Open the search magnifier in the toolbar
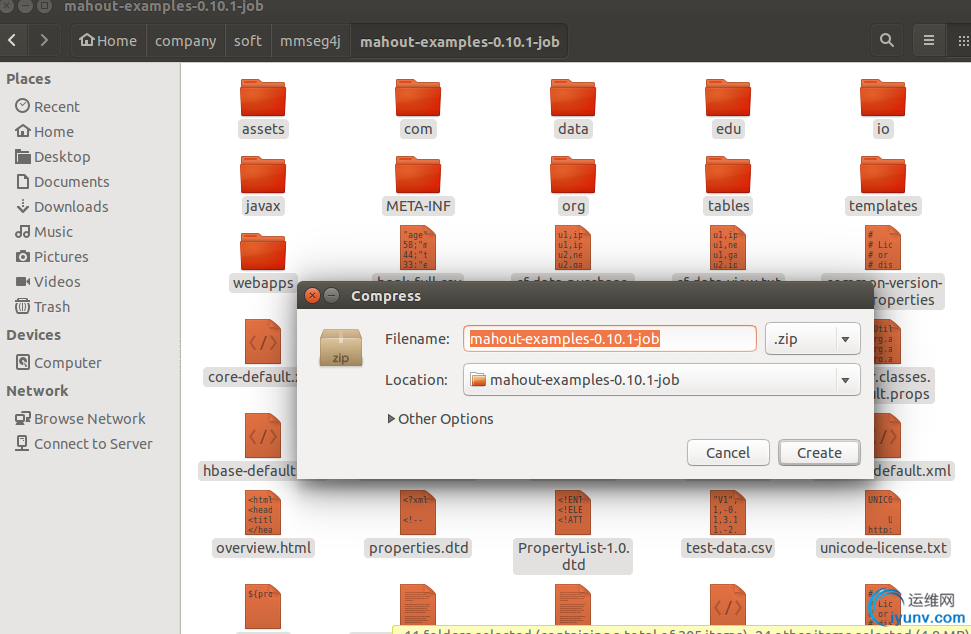The width and height of the screenshot is (971, 634). point(887,41)
